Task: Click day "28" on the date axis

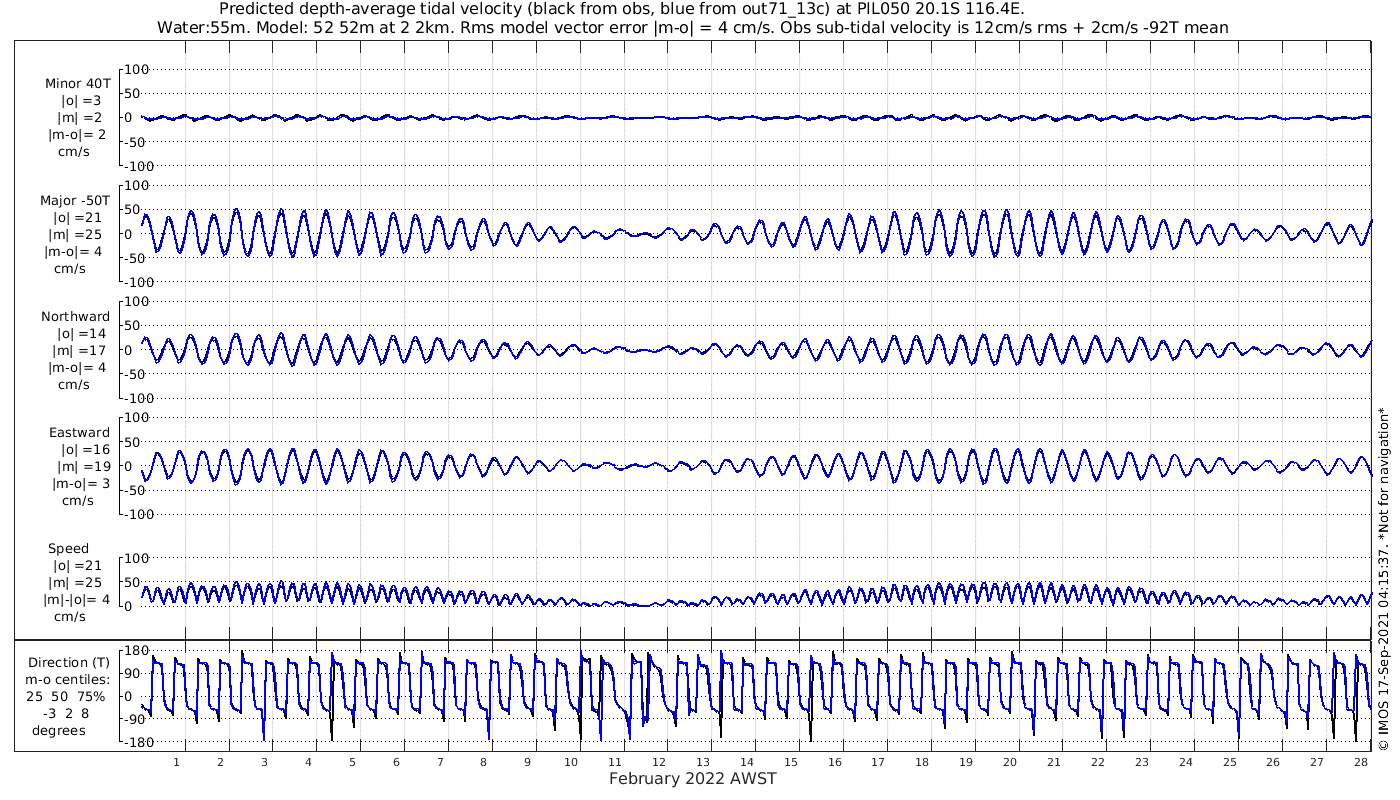Action: coord(1361,762)
